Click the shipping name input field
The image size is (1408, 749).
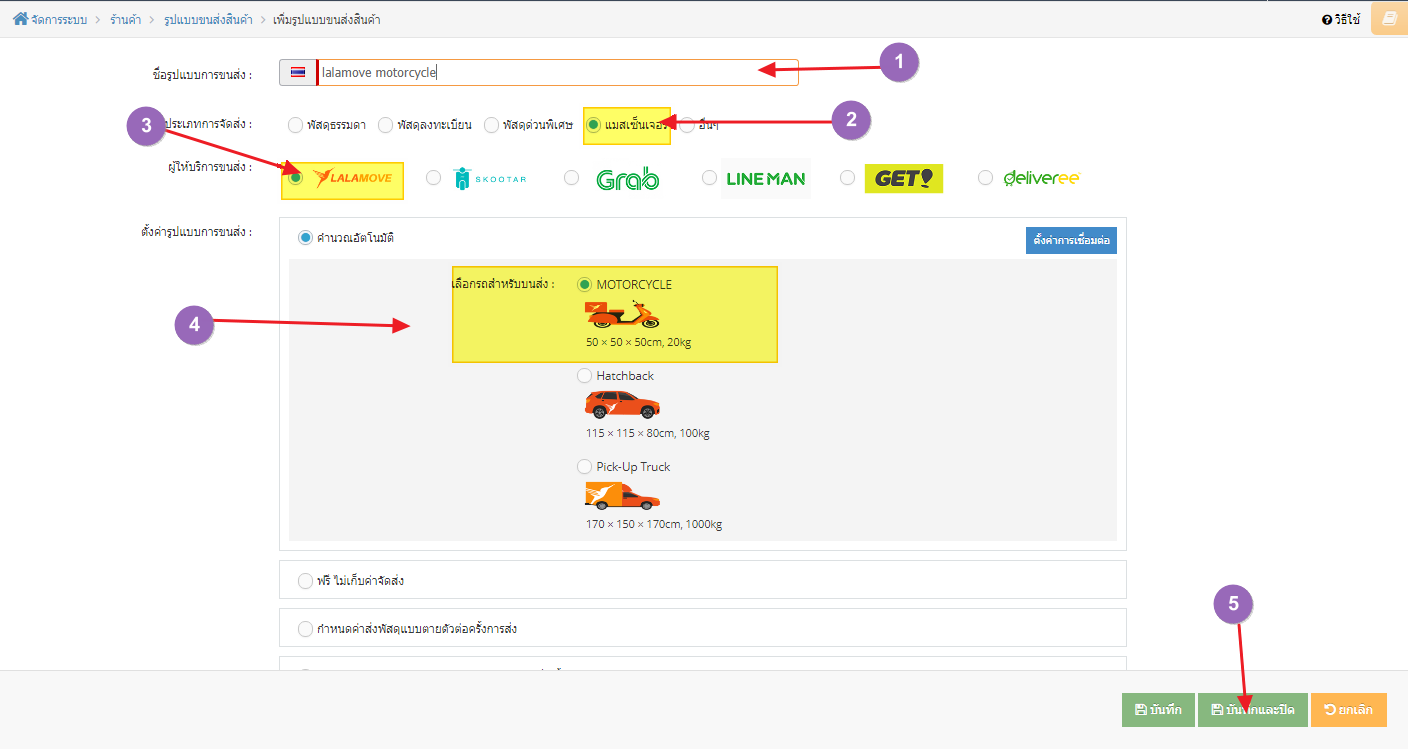[557, 72]
